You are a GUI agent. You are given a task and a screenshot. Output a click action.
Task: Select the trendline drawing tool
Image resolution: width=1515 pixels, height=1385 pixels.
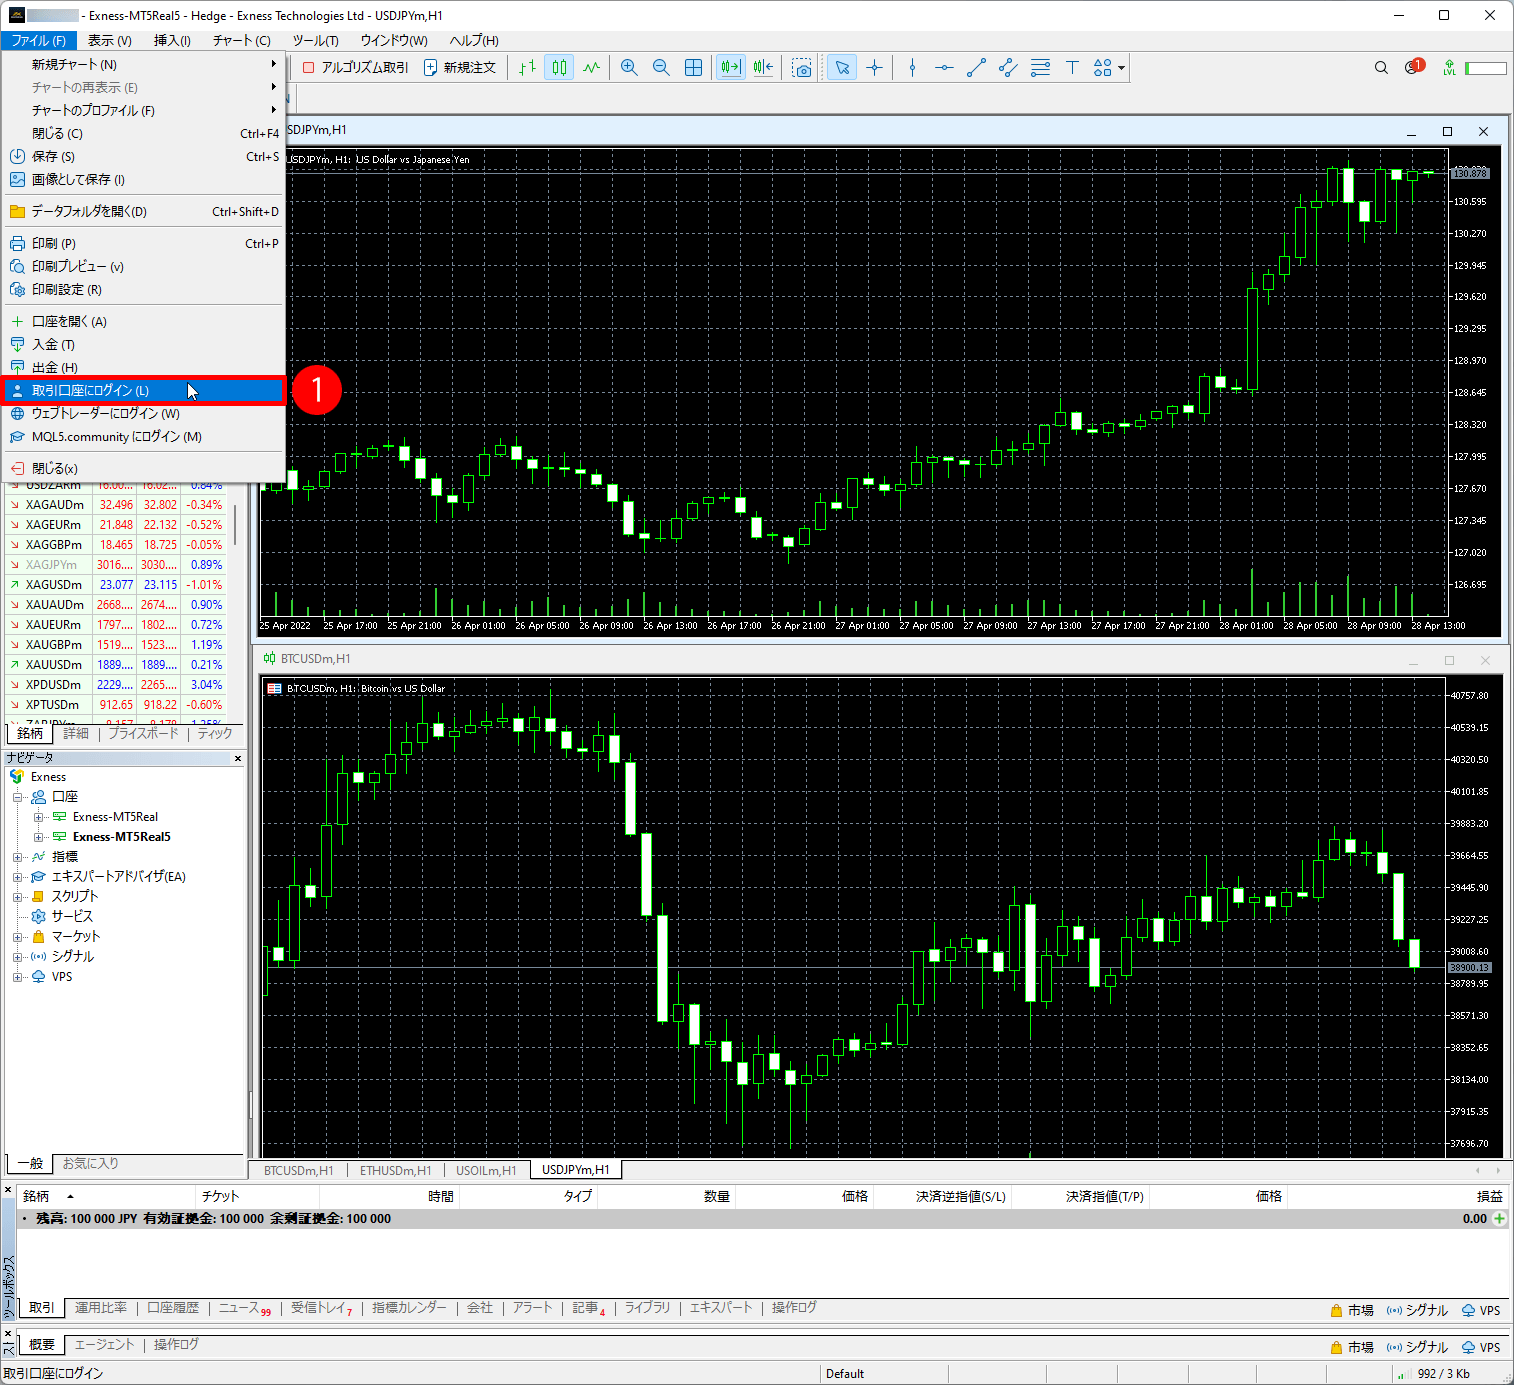(x=976, y=68)
